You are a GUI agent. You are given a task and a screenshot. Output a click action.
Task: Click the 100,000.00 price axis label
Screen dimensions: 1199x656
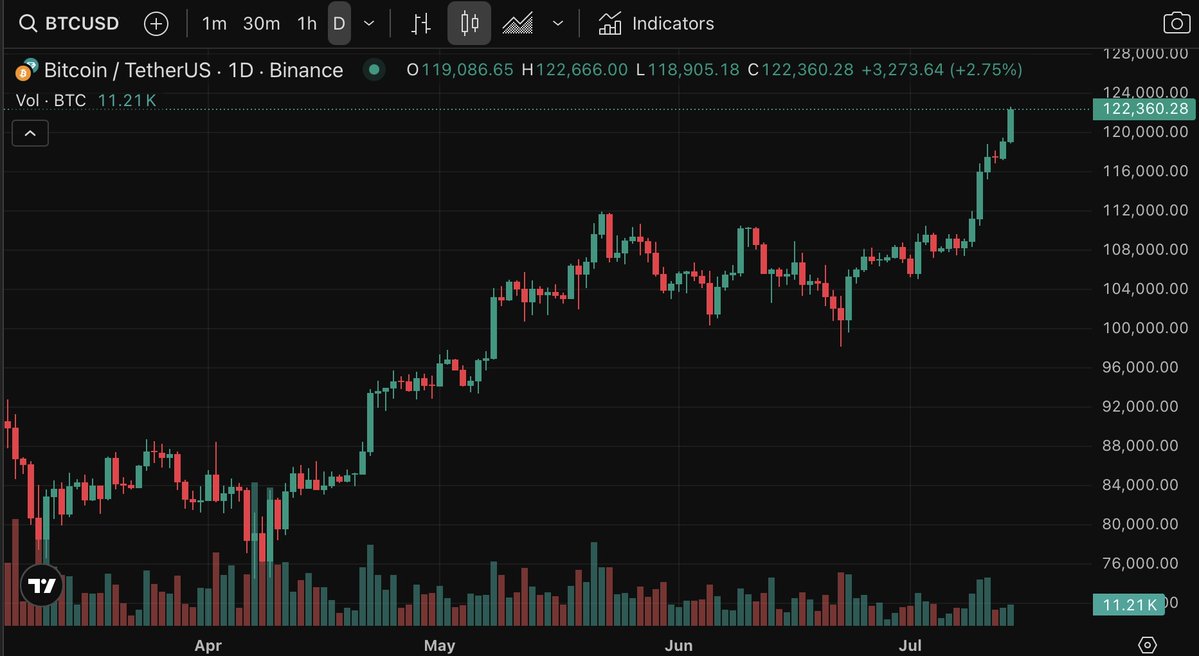pyautogui.click(x=1145, y=328)
